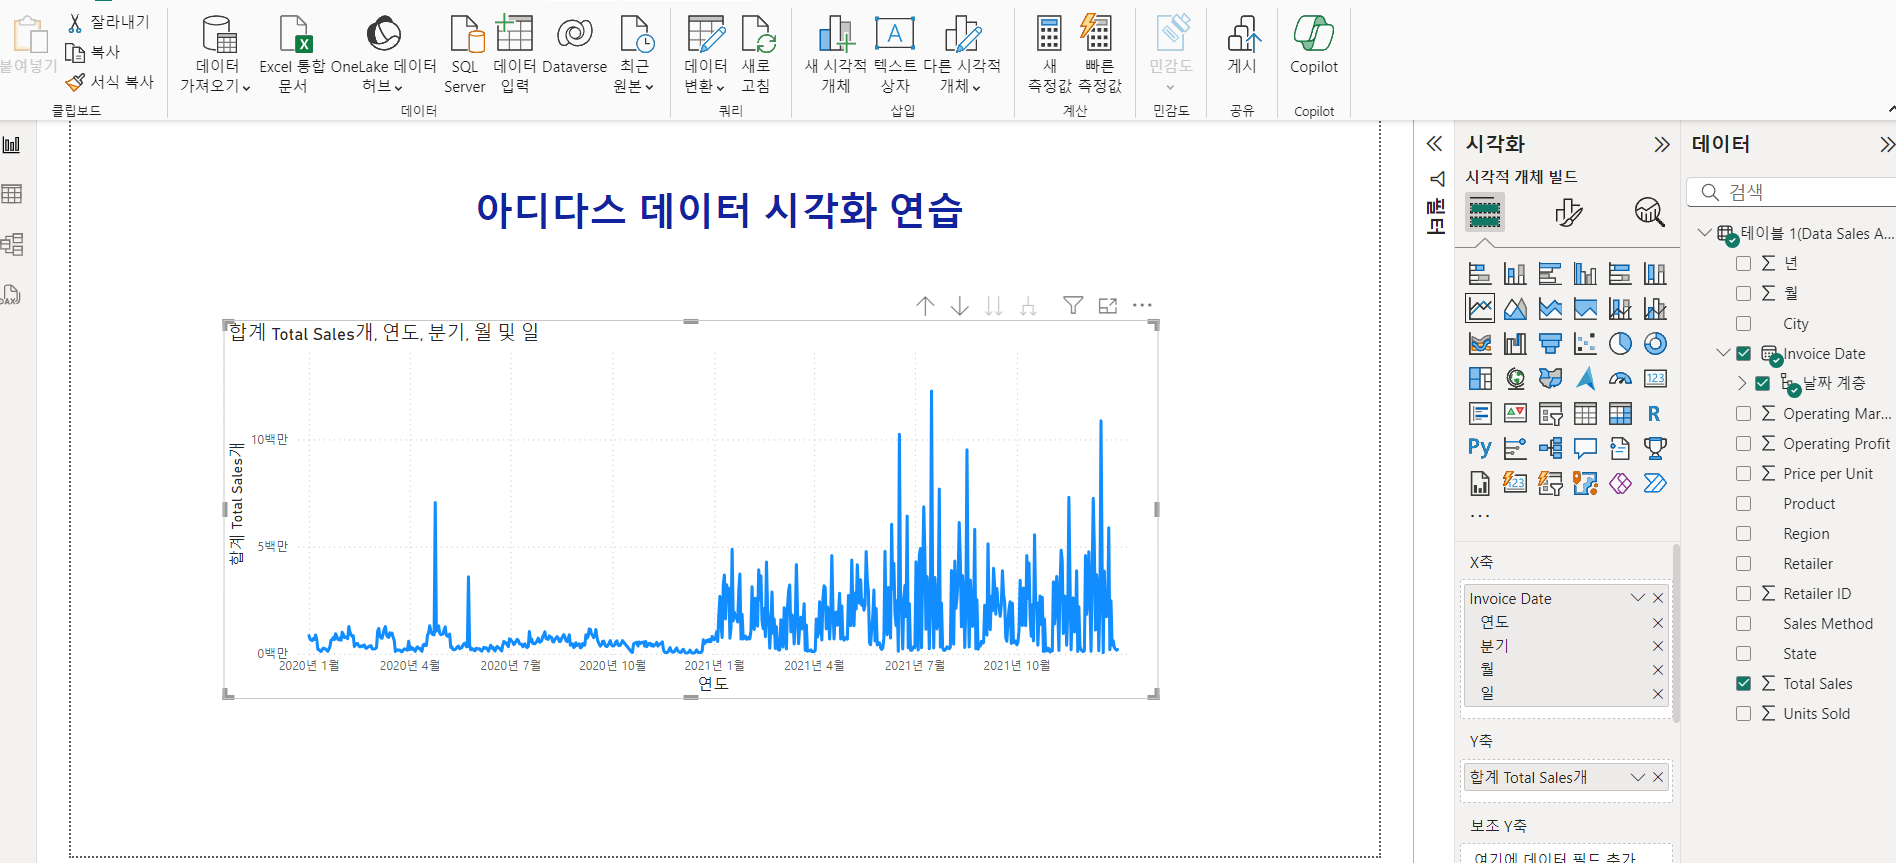Check the City field checkbox
The height and width of the screenshot is (863, 1896).
1743,324
